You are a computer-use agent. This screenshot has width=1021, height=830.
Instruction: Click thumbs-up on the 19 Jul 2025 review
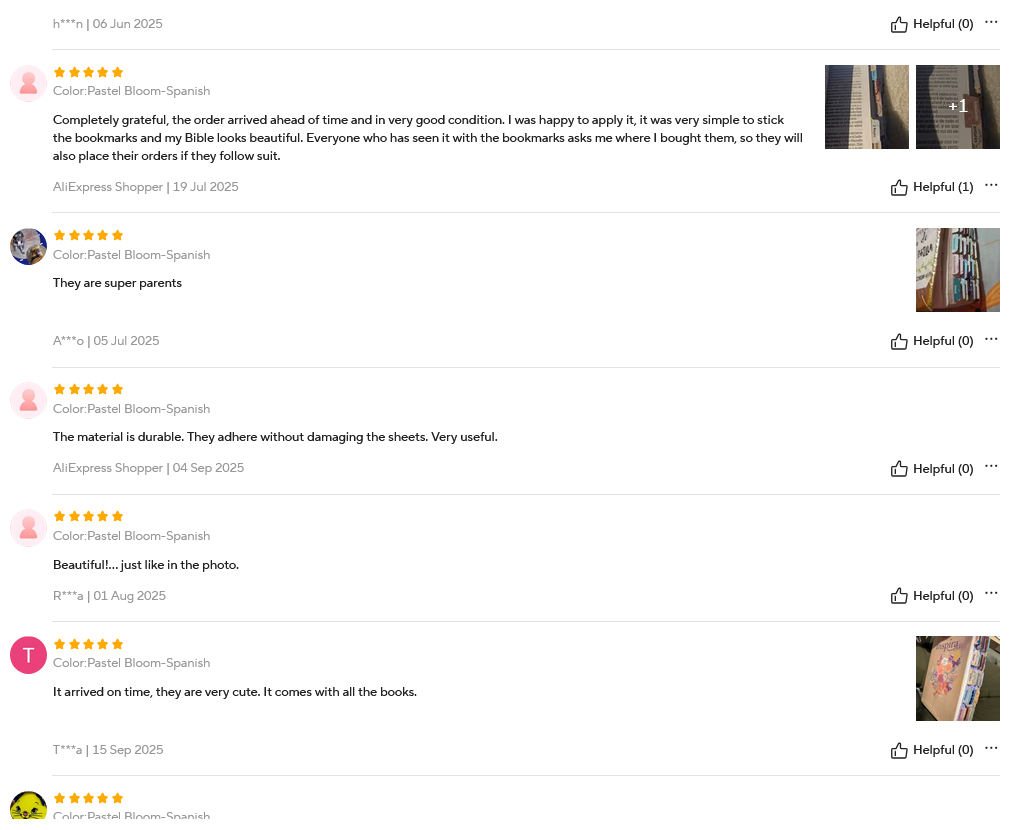(x=899, y=187)
